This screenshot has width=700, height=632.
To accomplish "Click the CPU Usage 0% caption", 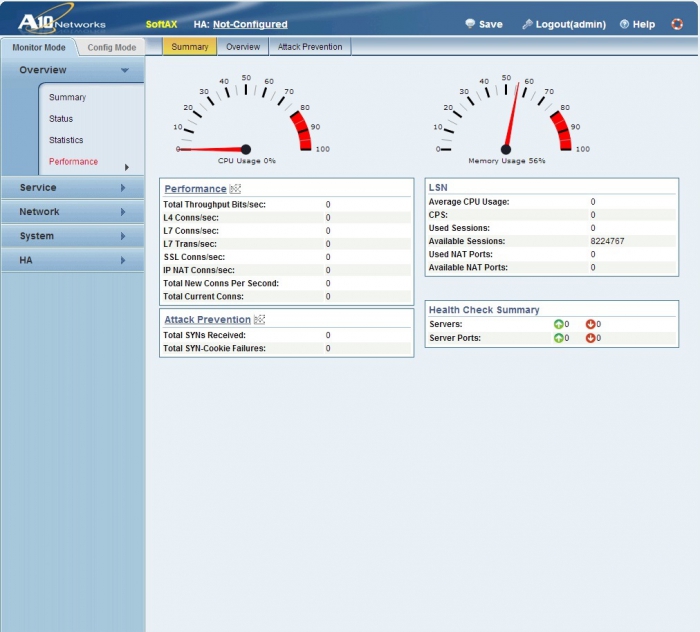I will pyautogui.click(x=246, y=161).
